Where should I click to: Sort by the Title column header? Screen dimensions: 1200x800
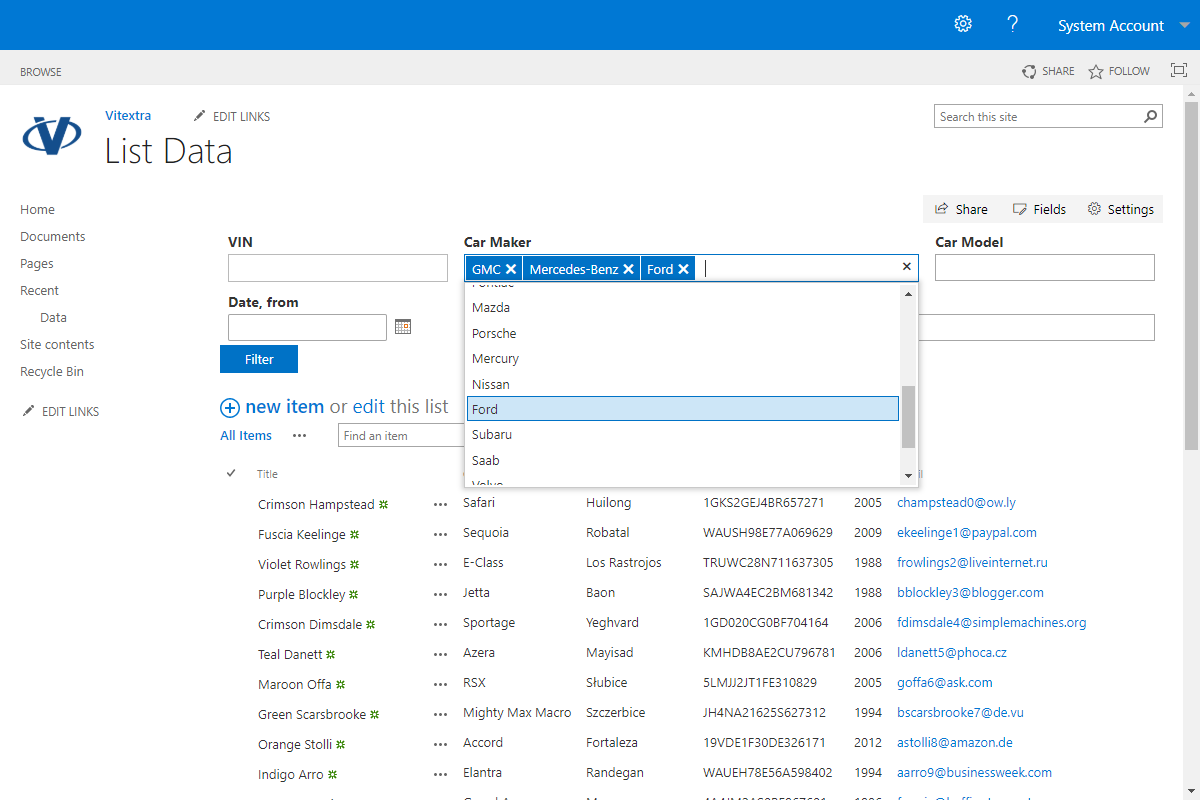[267, 474]
